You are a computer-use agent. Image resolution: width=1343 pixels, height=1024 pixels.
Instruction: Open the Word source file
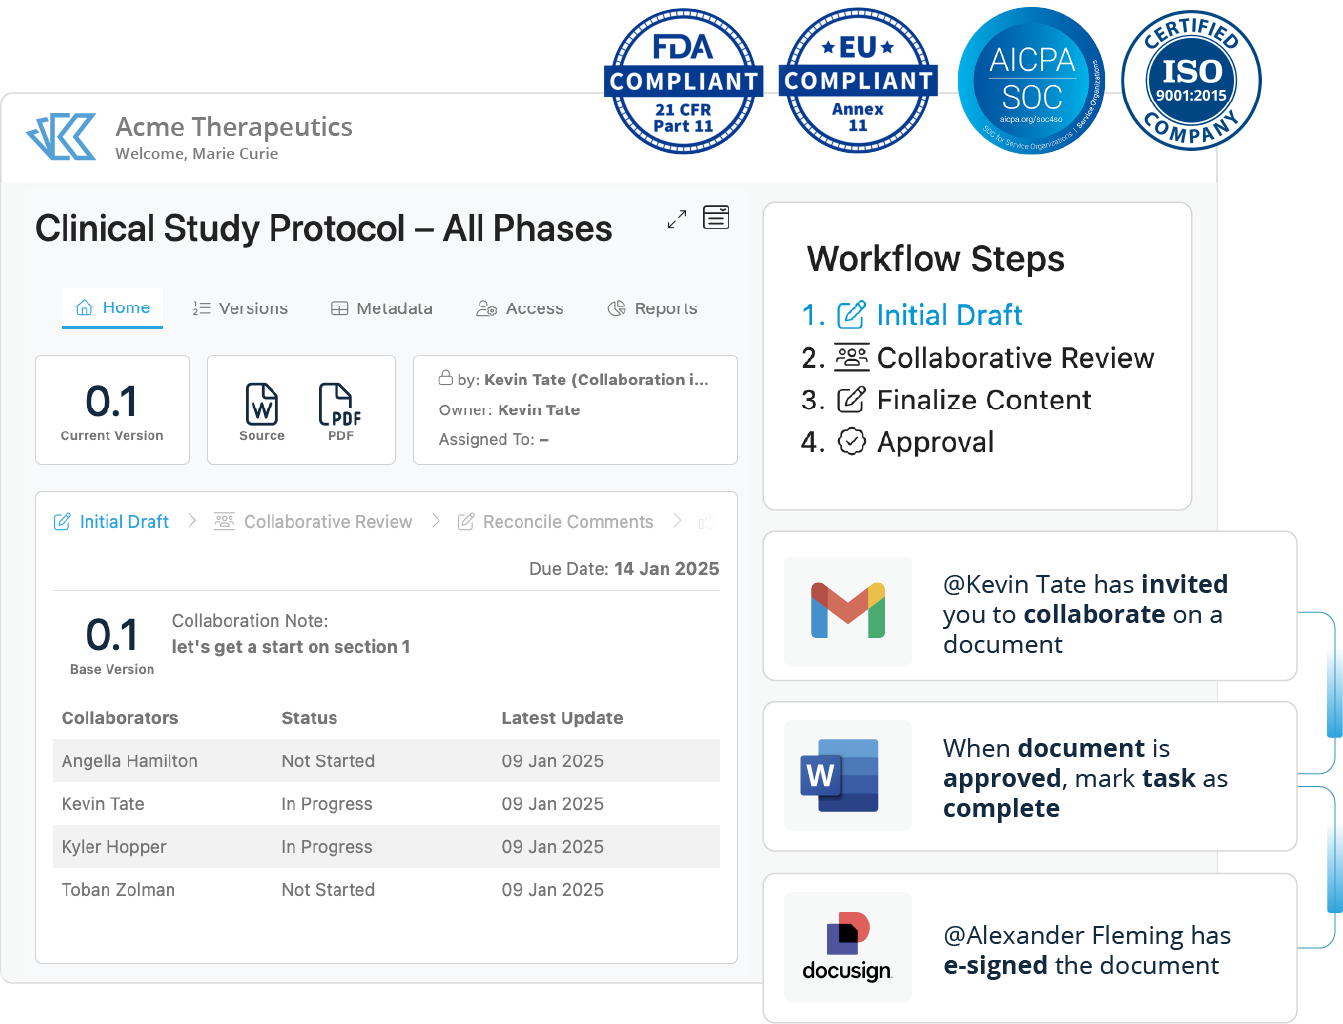tap(262, 411)
